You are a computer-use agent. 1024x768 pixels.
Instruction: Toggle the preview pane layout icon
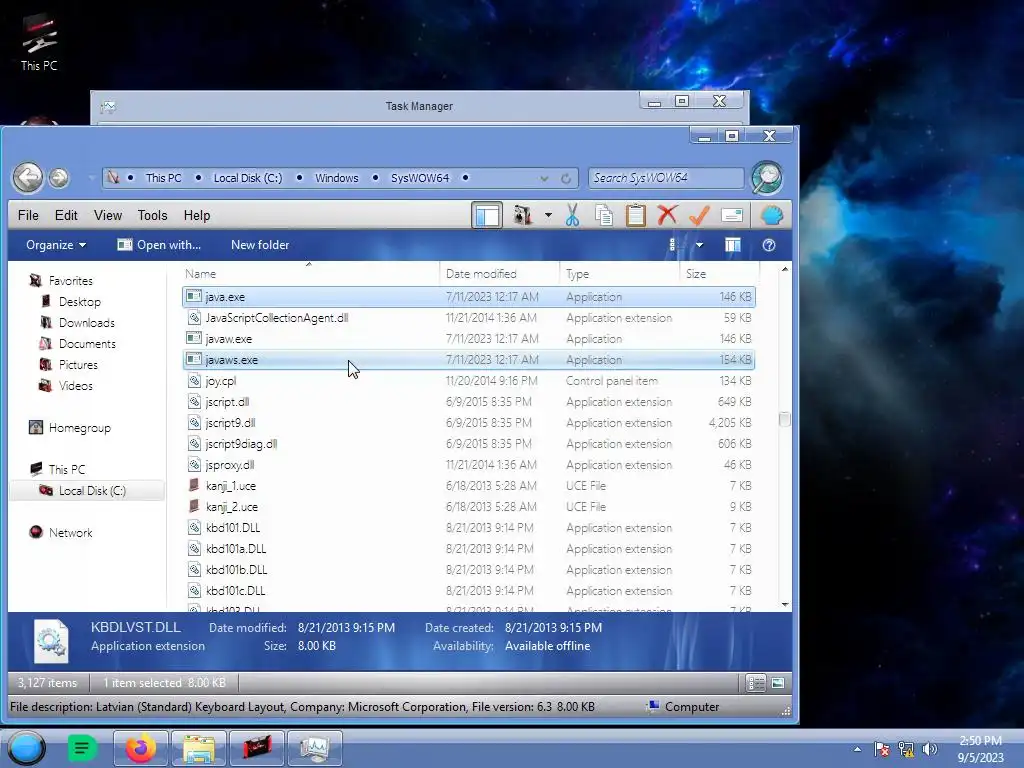[x=487, y=216]
